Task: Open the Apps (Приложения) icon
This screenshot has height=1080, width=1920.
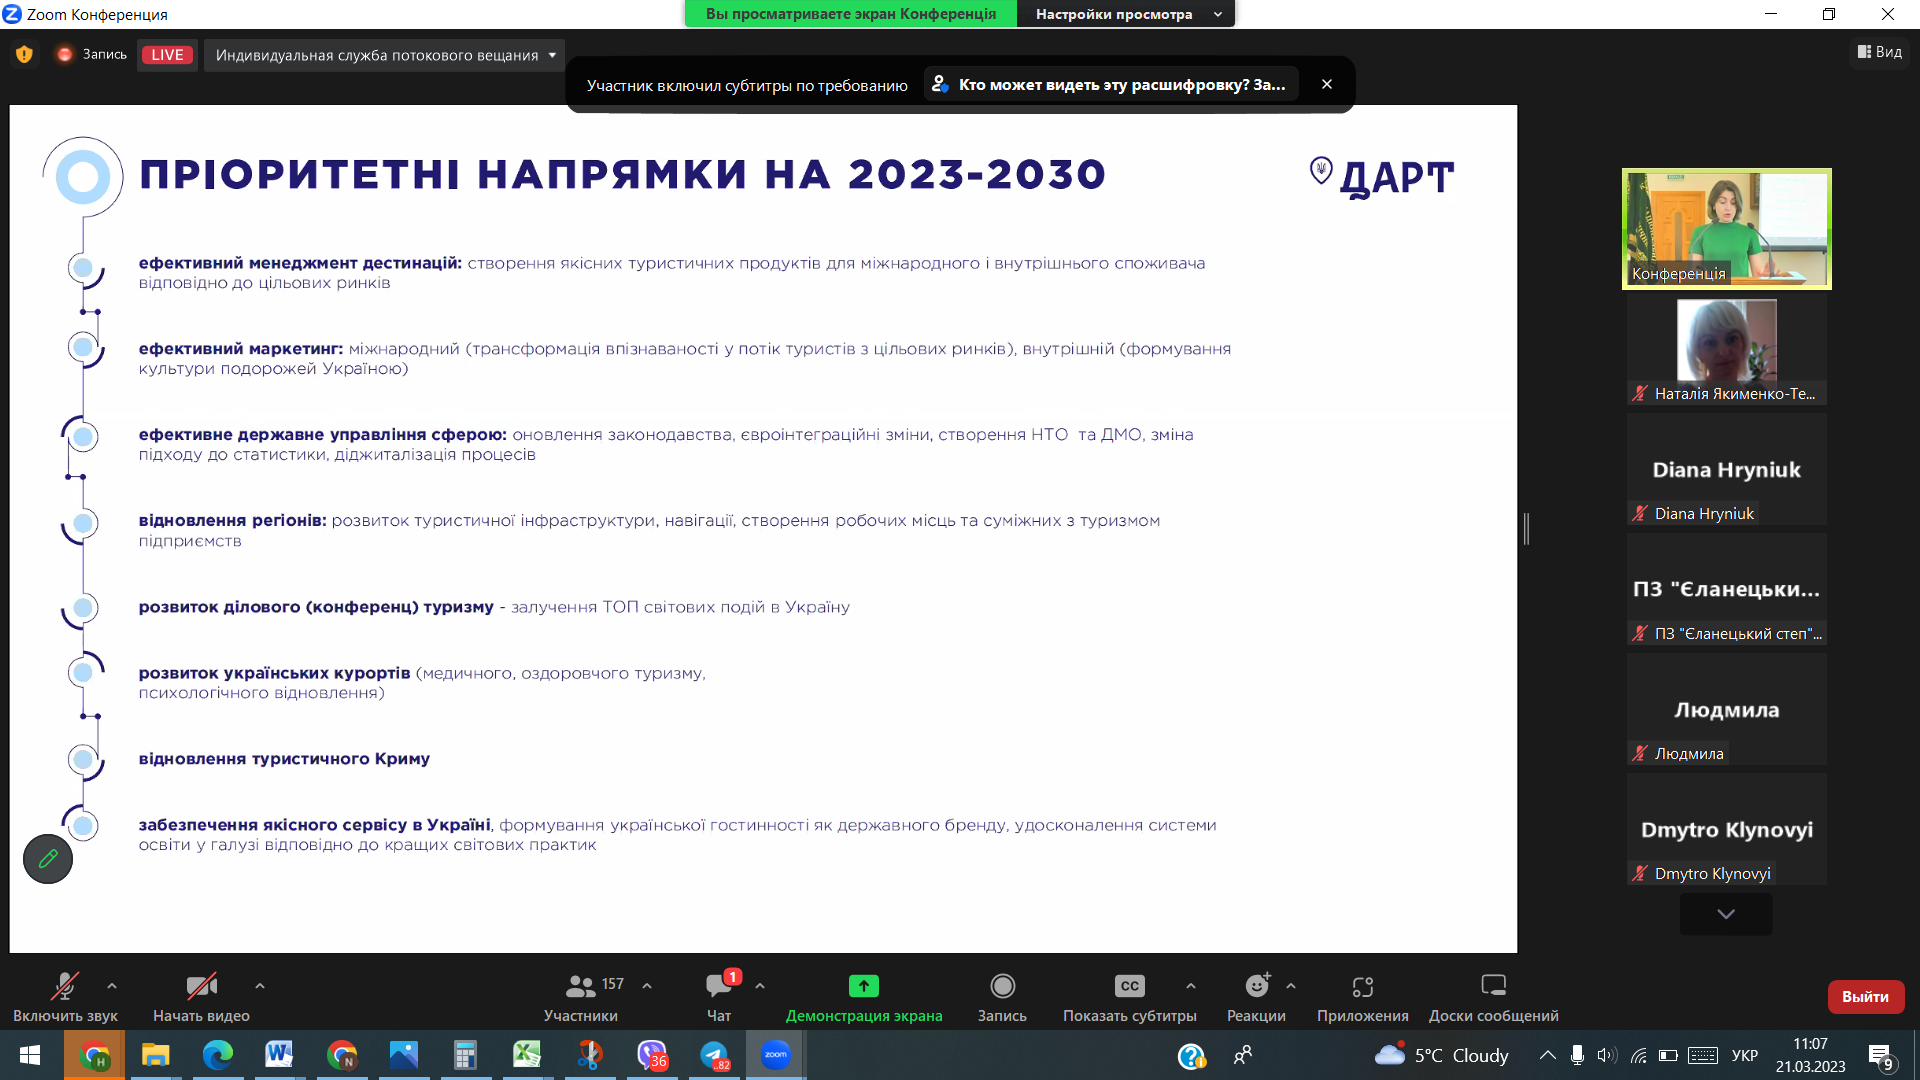Action: tap(1362, 986)
